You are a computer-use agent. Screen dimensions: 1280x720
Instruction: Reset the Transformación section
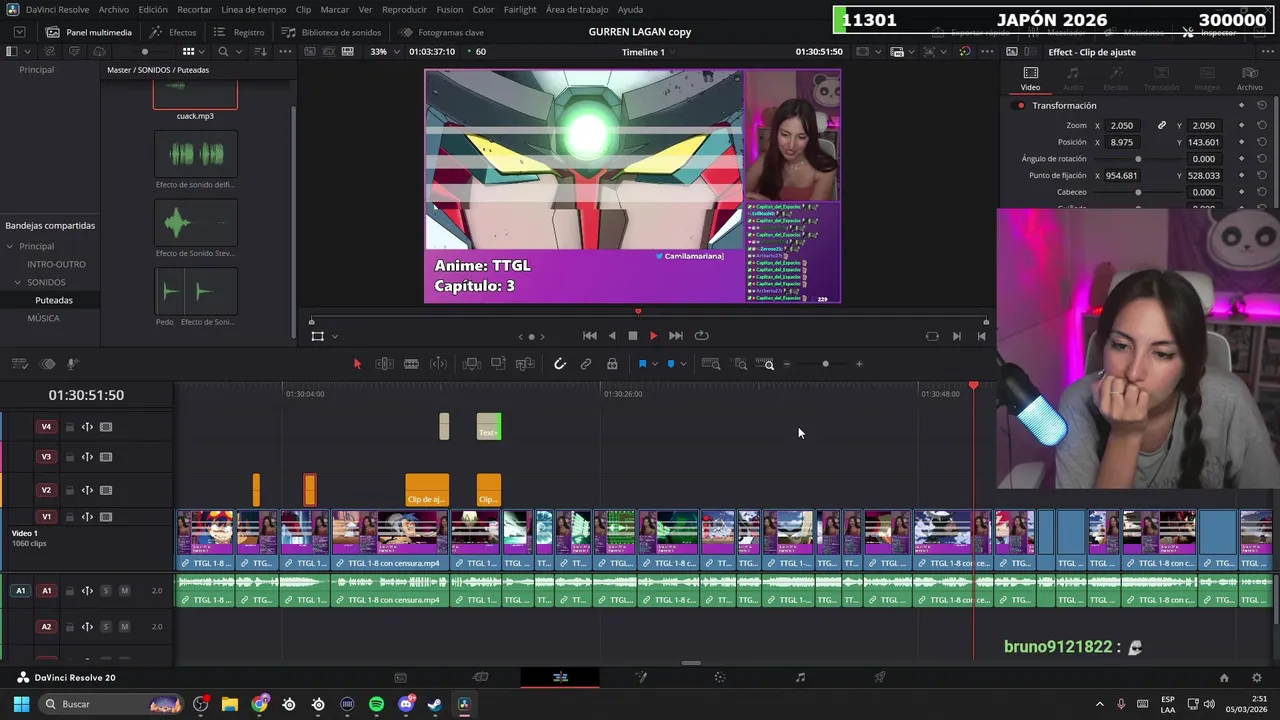tap(1262, 105)
